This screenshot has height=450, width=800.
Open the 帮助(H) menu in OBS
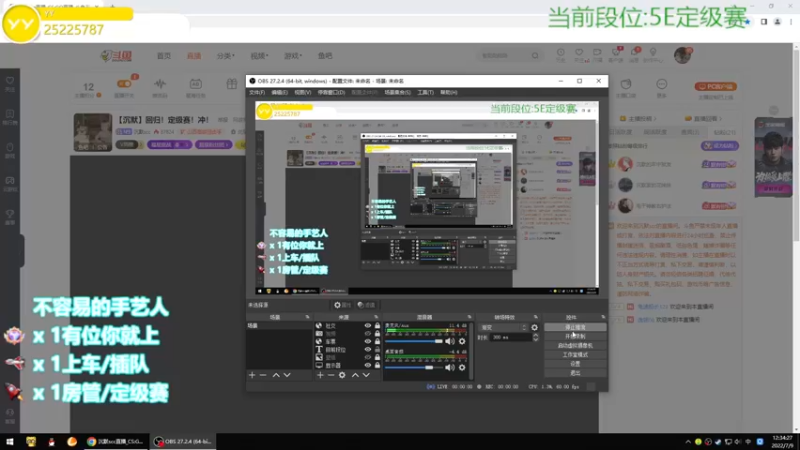[x=448, y=92]
